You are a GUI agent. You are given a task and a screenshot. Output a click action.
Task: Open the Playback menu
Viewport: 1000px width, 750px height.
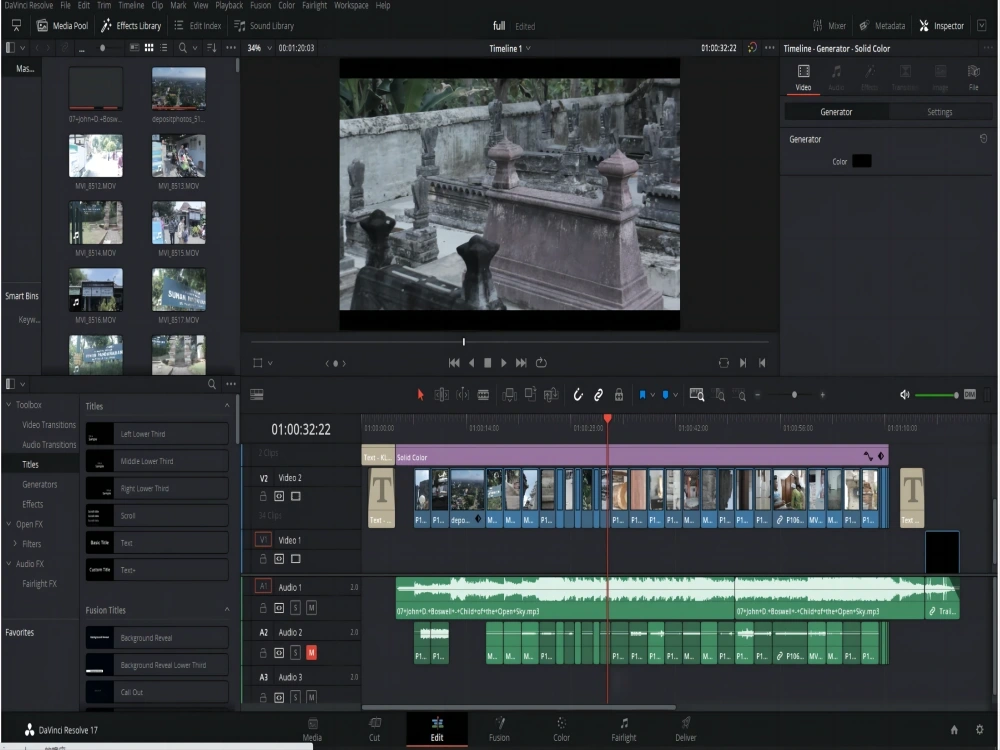tap(229, 5)
